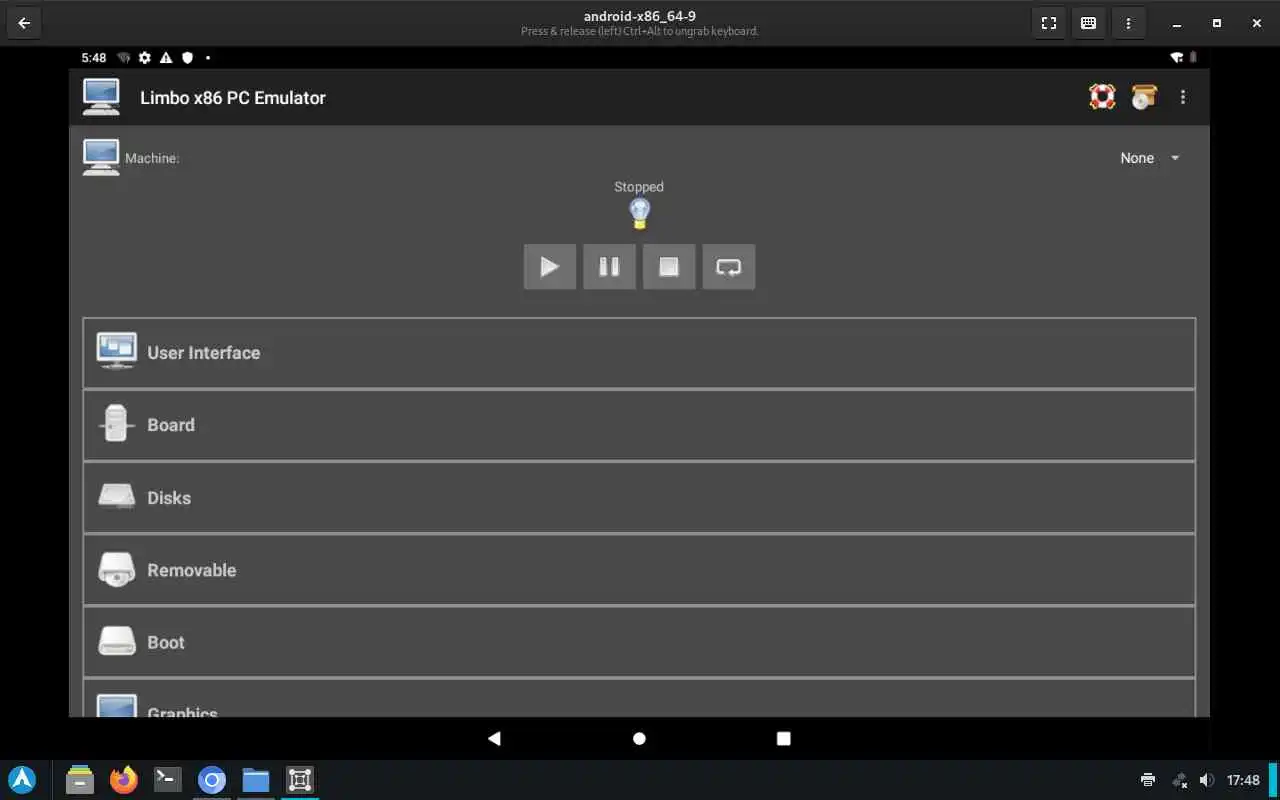
Task: Click the shield icon in Android status bar
Action: (x=187, y=58)
